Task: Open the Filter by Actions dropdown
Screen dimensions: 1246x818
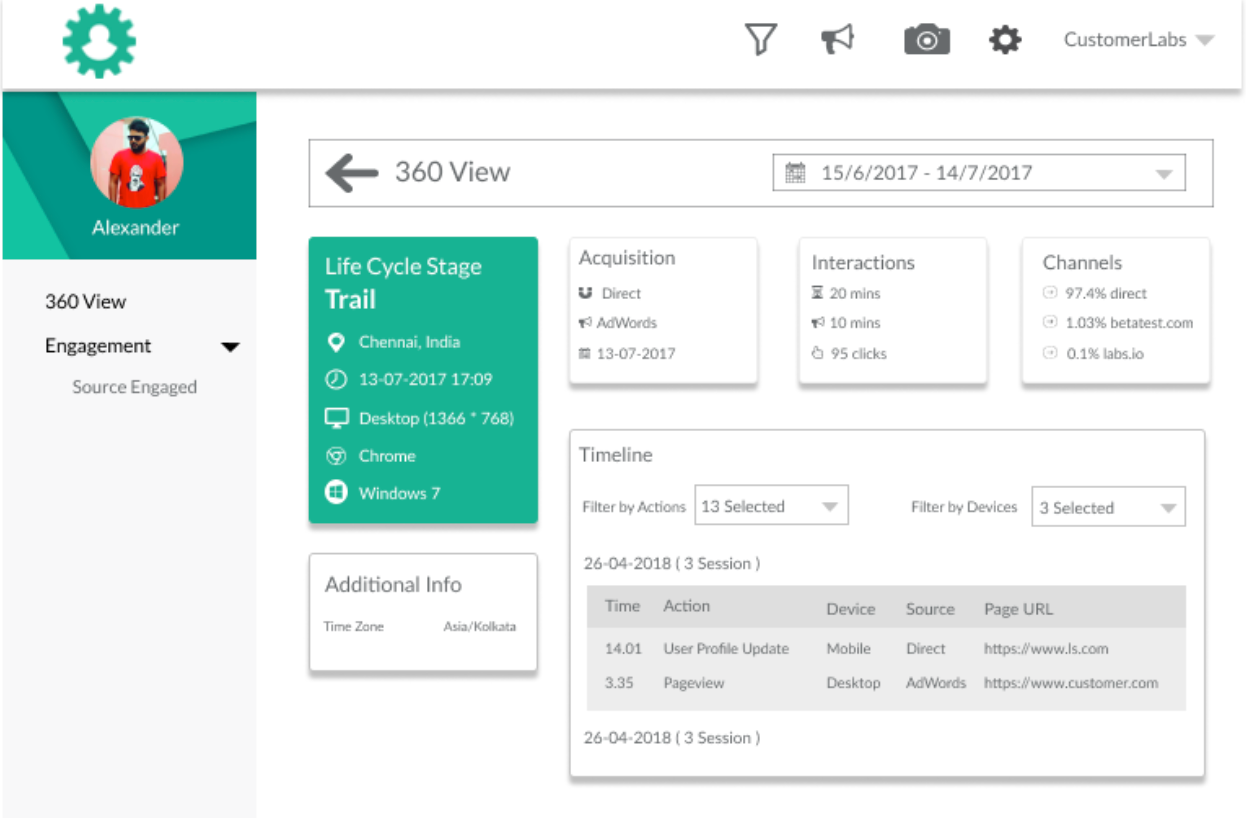Action: (x=771, y=507)
